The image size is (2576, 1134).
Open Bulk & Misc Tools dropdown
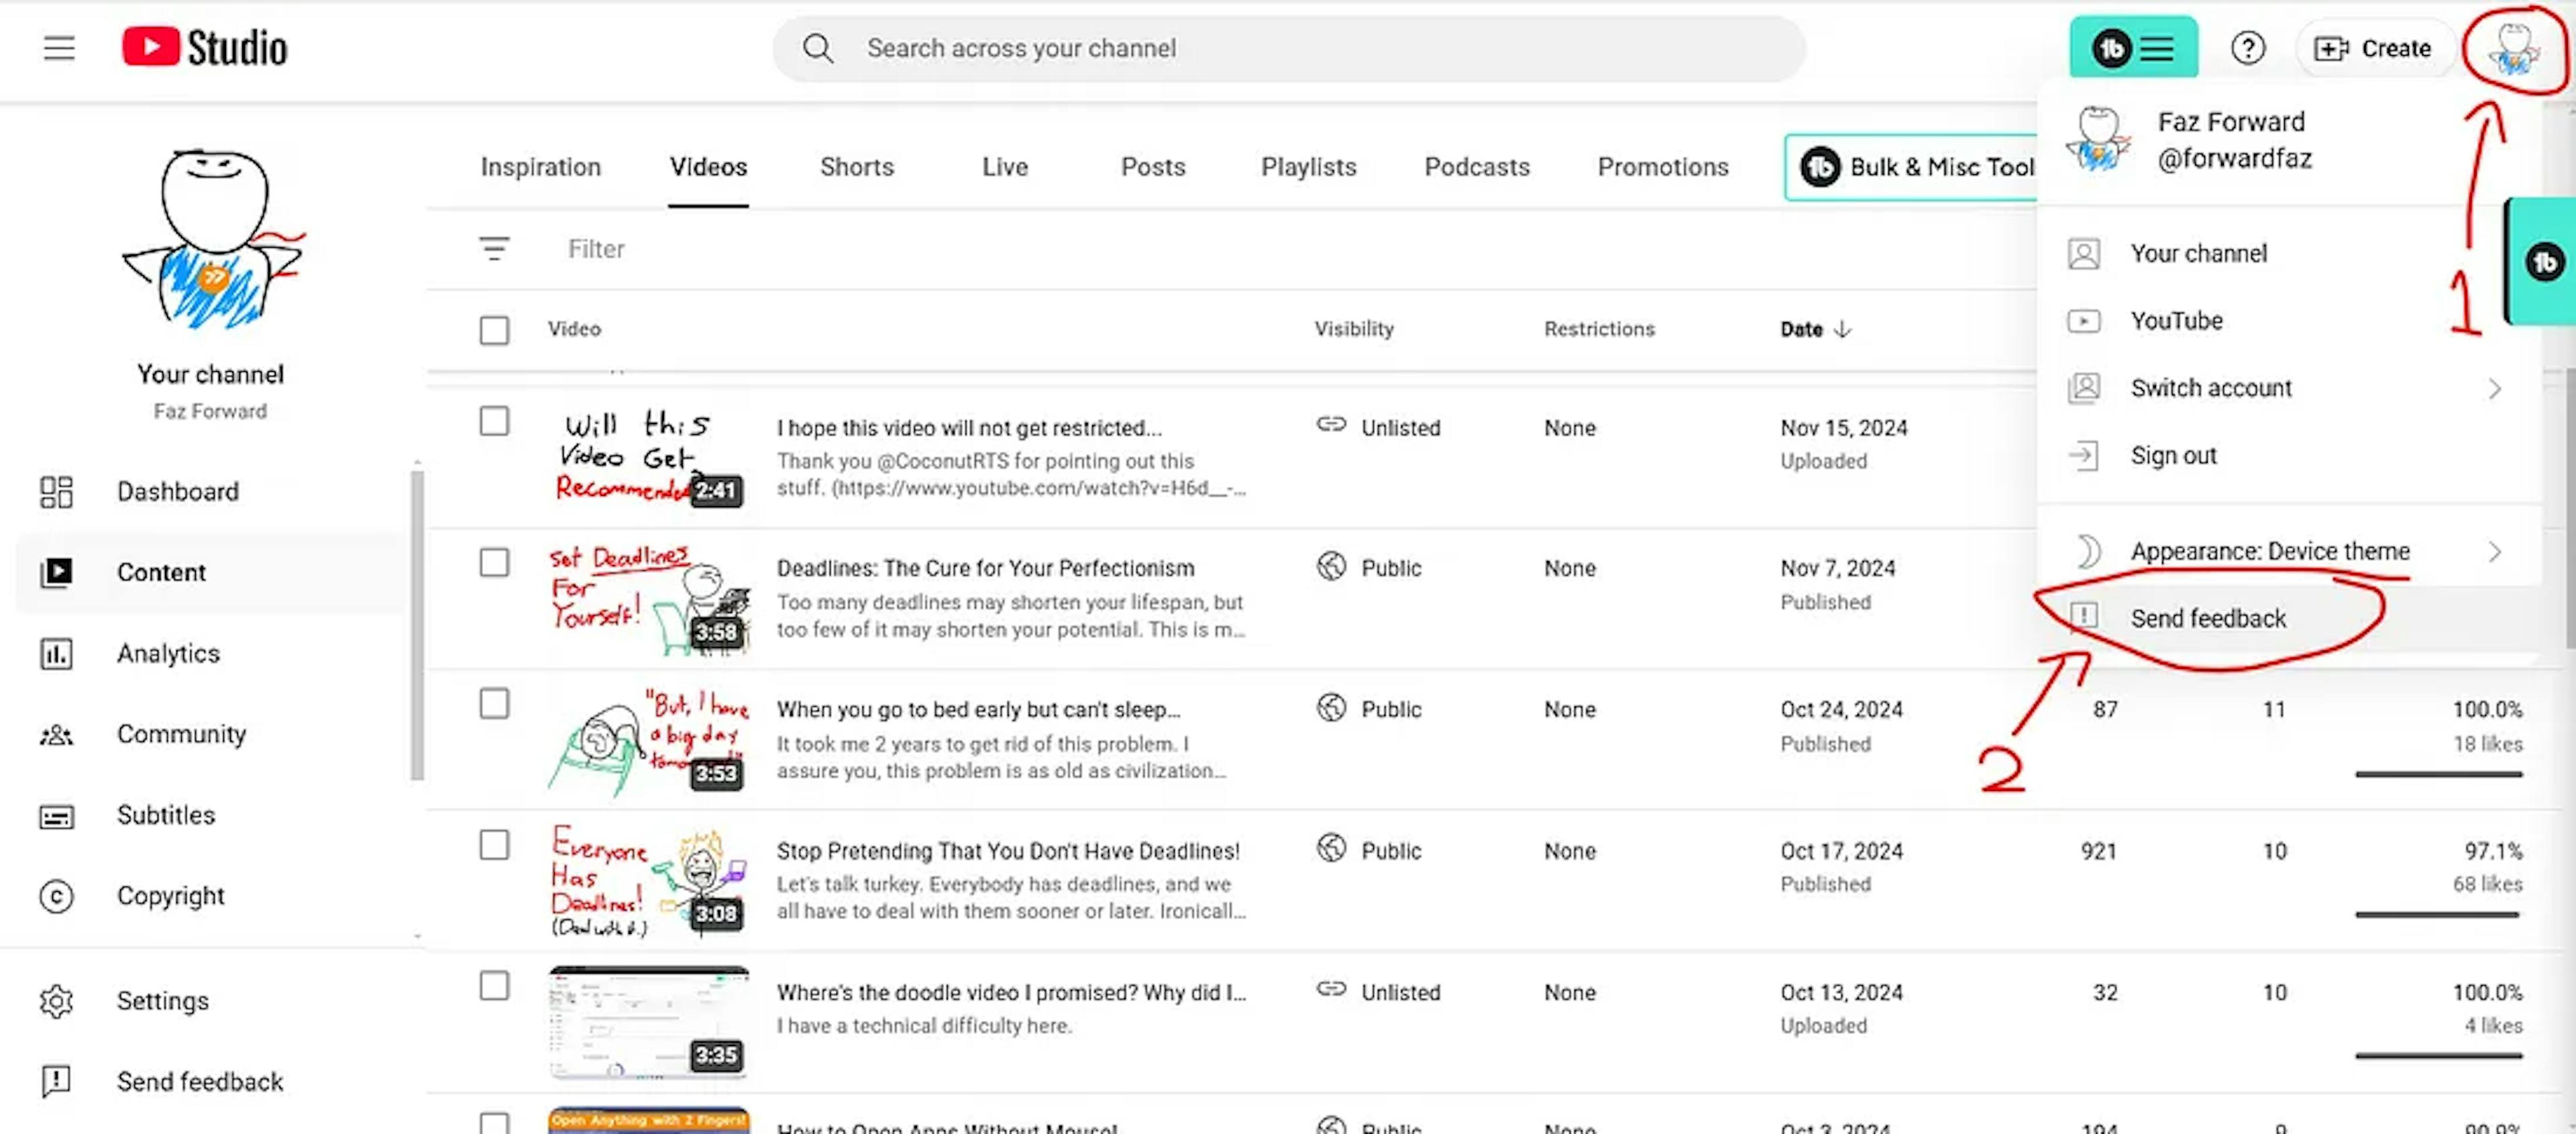(1911, 167)
